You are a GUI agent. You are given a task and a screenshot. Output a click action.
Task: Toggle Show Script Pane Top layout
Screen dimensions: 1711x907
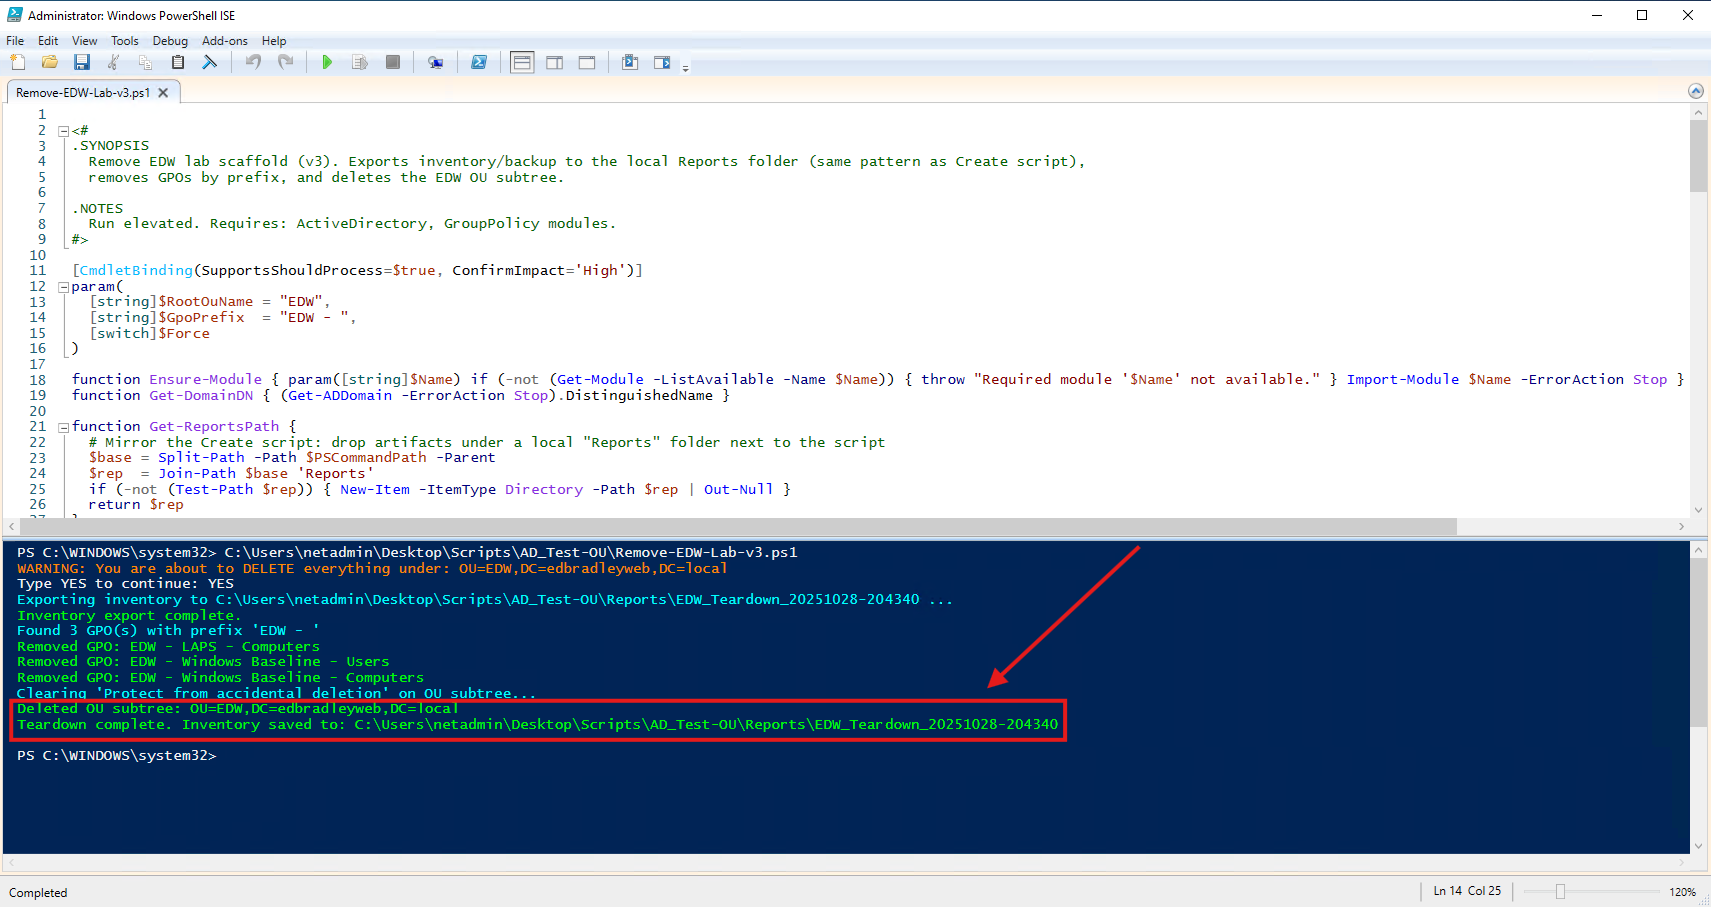click(x=521, y=62)
